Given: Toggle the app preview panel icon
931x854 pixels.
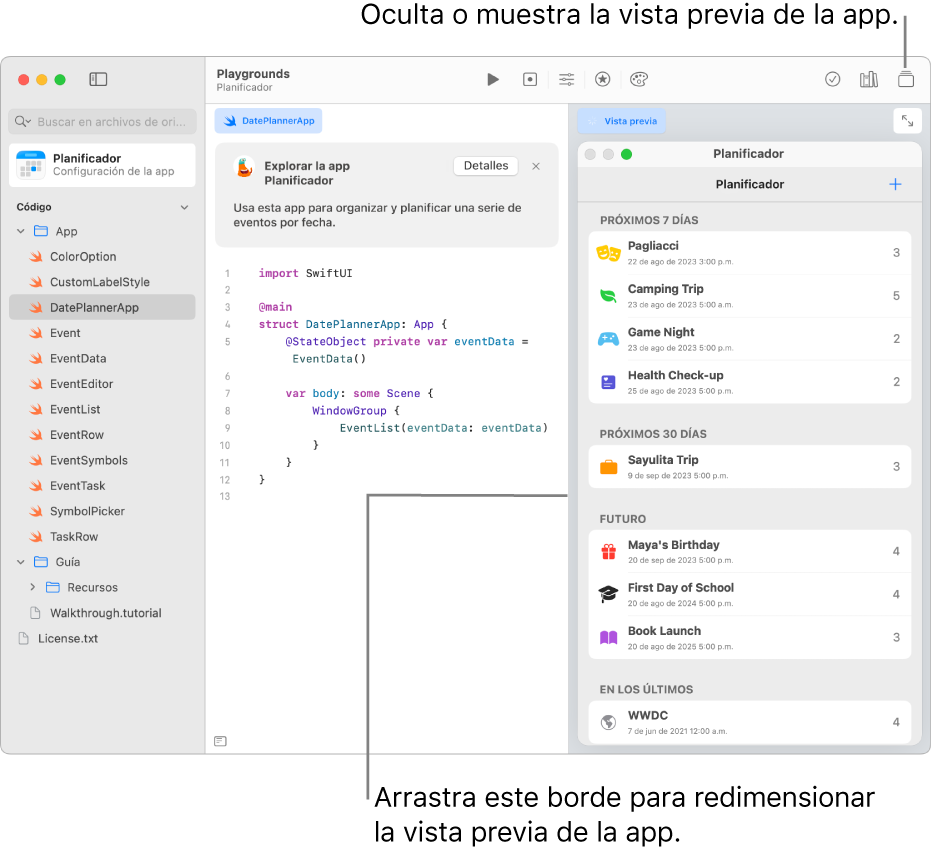Looking at the screenshot, I should tap(905, 79).
